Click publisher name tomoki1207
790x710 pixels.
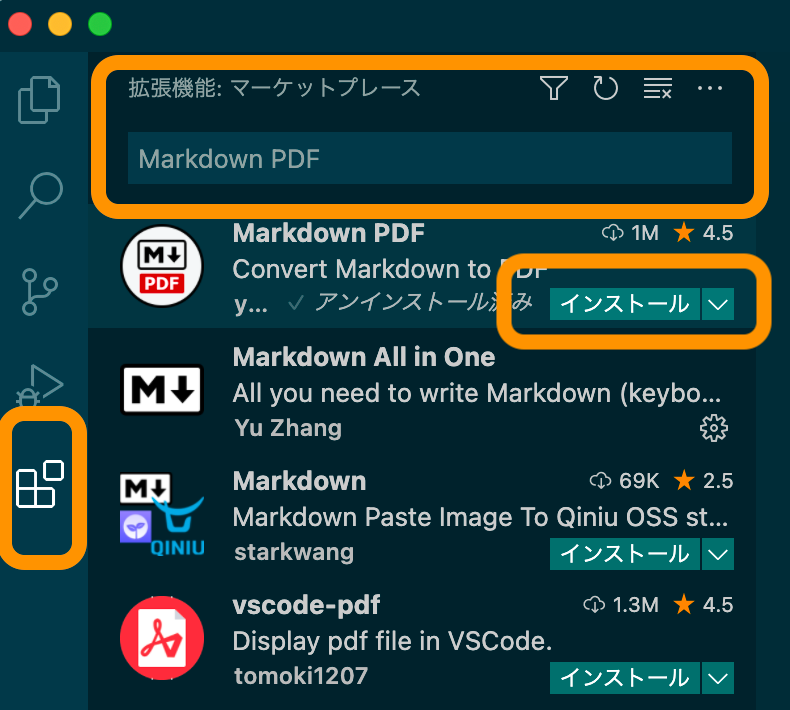tap(301, 676)
